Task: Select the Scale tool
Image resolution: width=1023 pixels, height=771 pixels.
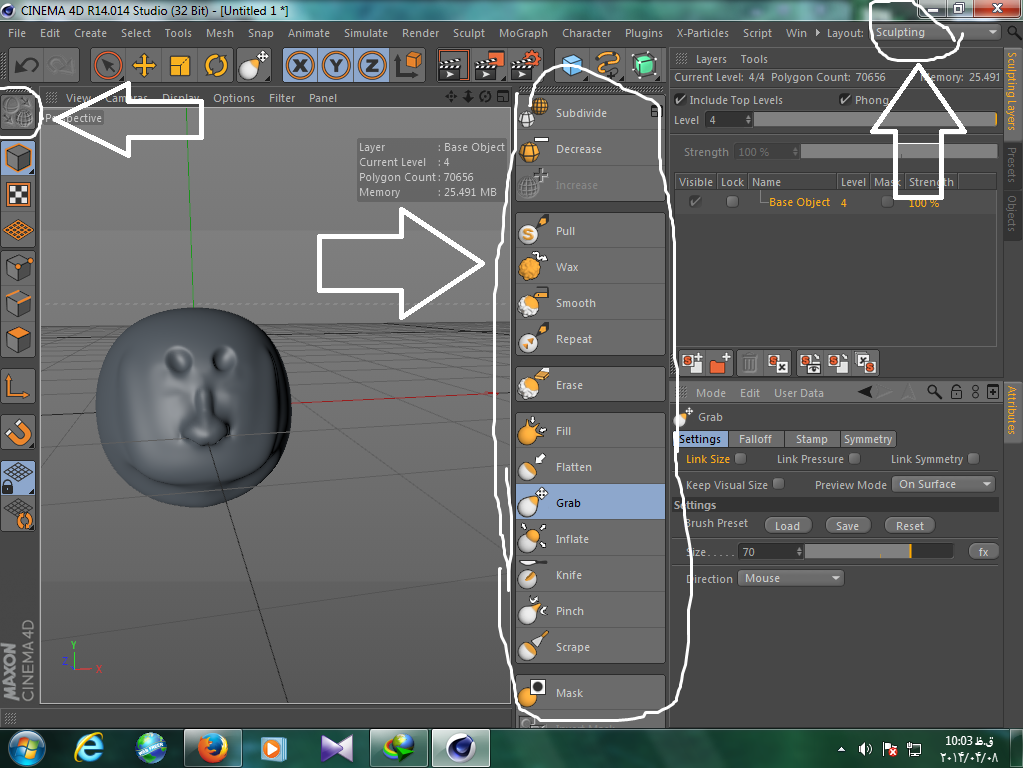Action: pyautogui.click(x=179, y=65)
